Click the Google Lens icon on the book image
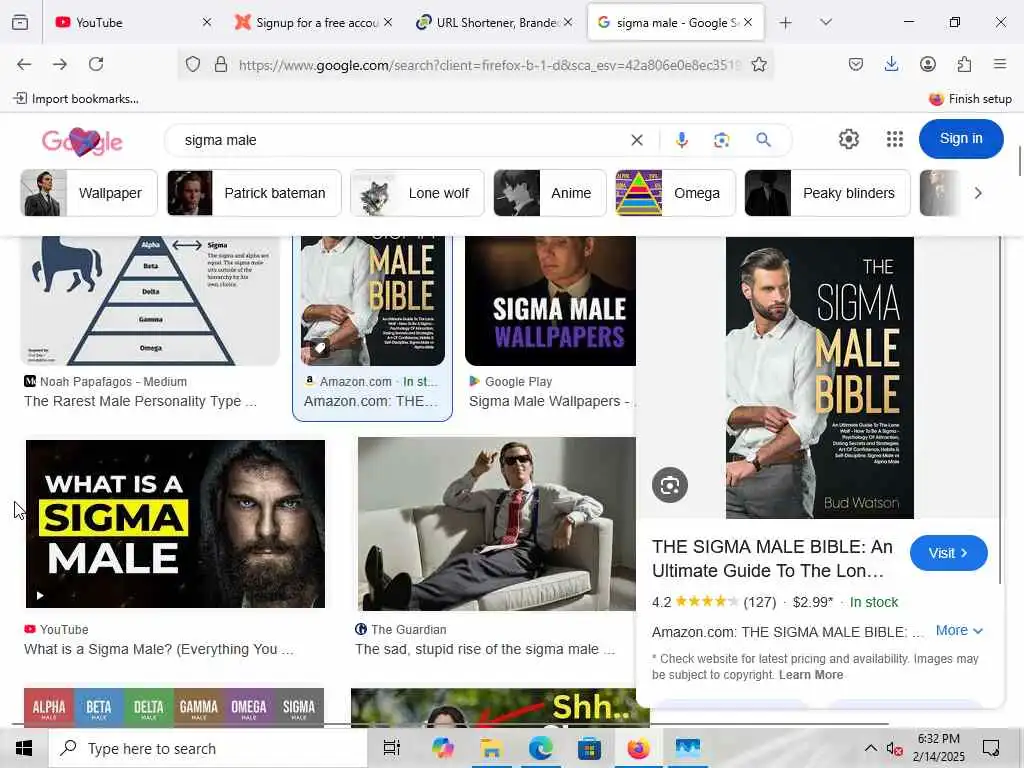The width and height of the screenshot is (1024, 768). (x=669, y=485)
